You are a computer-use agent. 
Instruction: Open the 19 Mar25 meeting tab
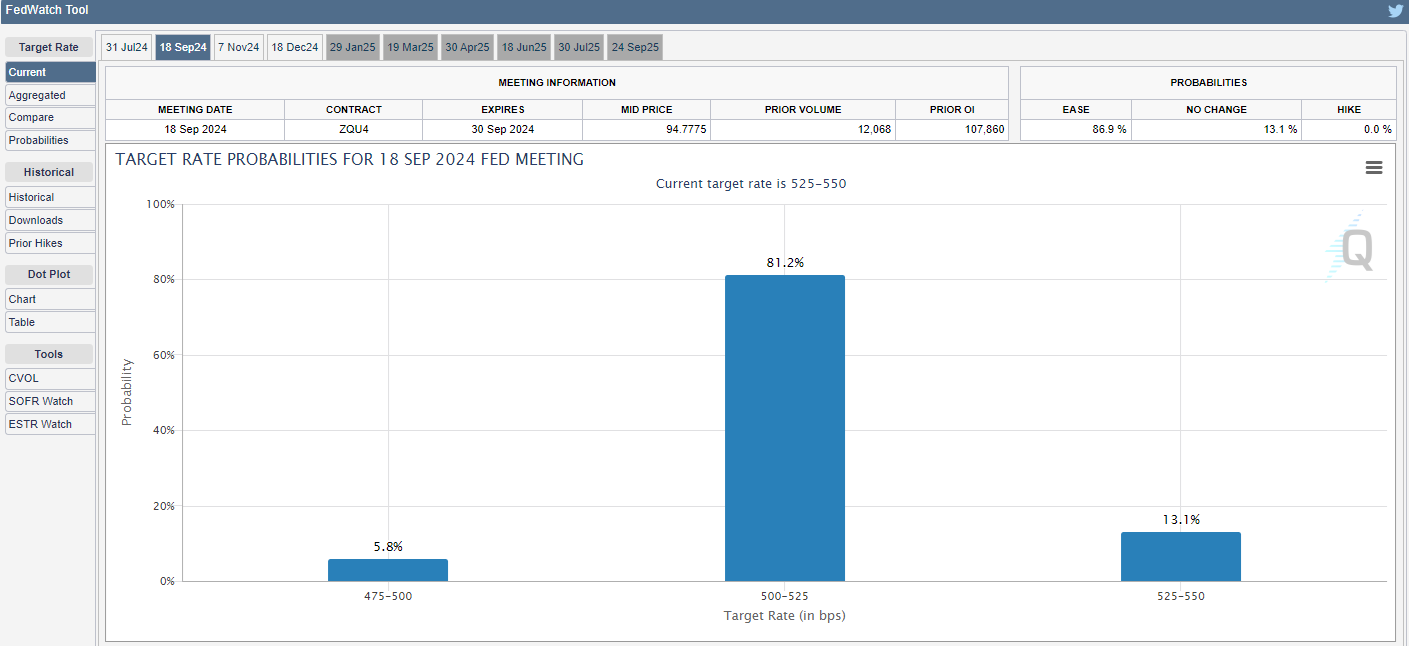pyautogui.click(x=410, y=47)
